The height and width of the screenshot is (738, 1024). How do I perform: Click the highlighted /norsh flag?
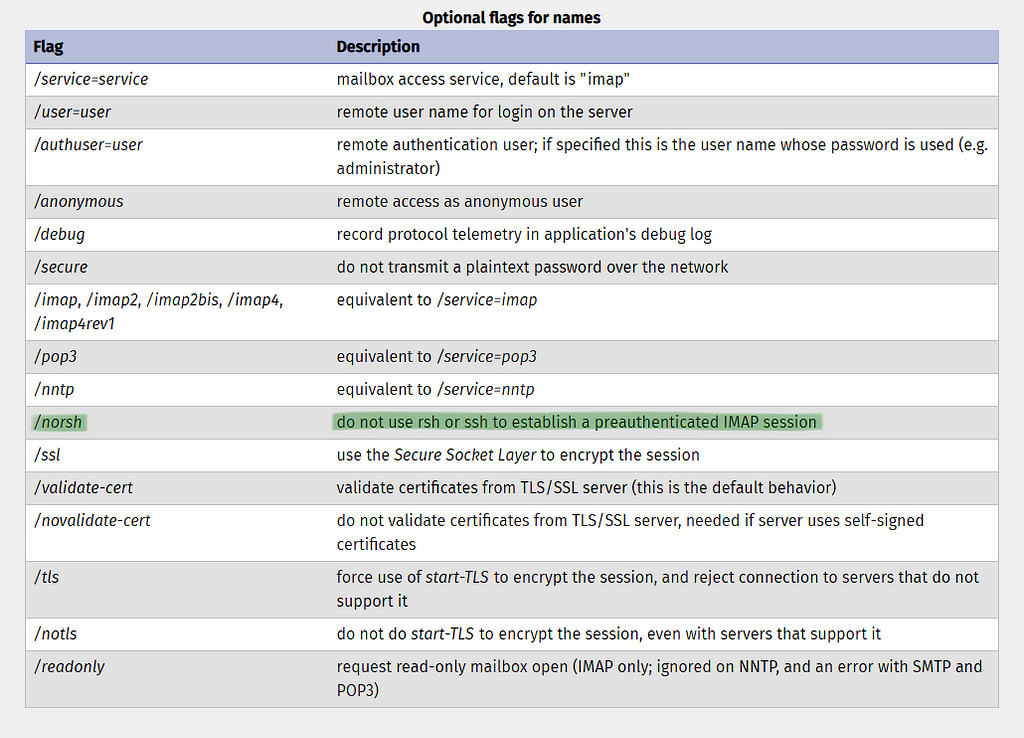(59, 423)
